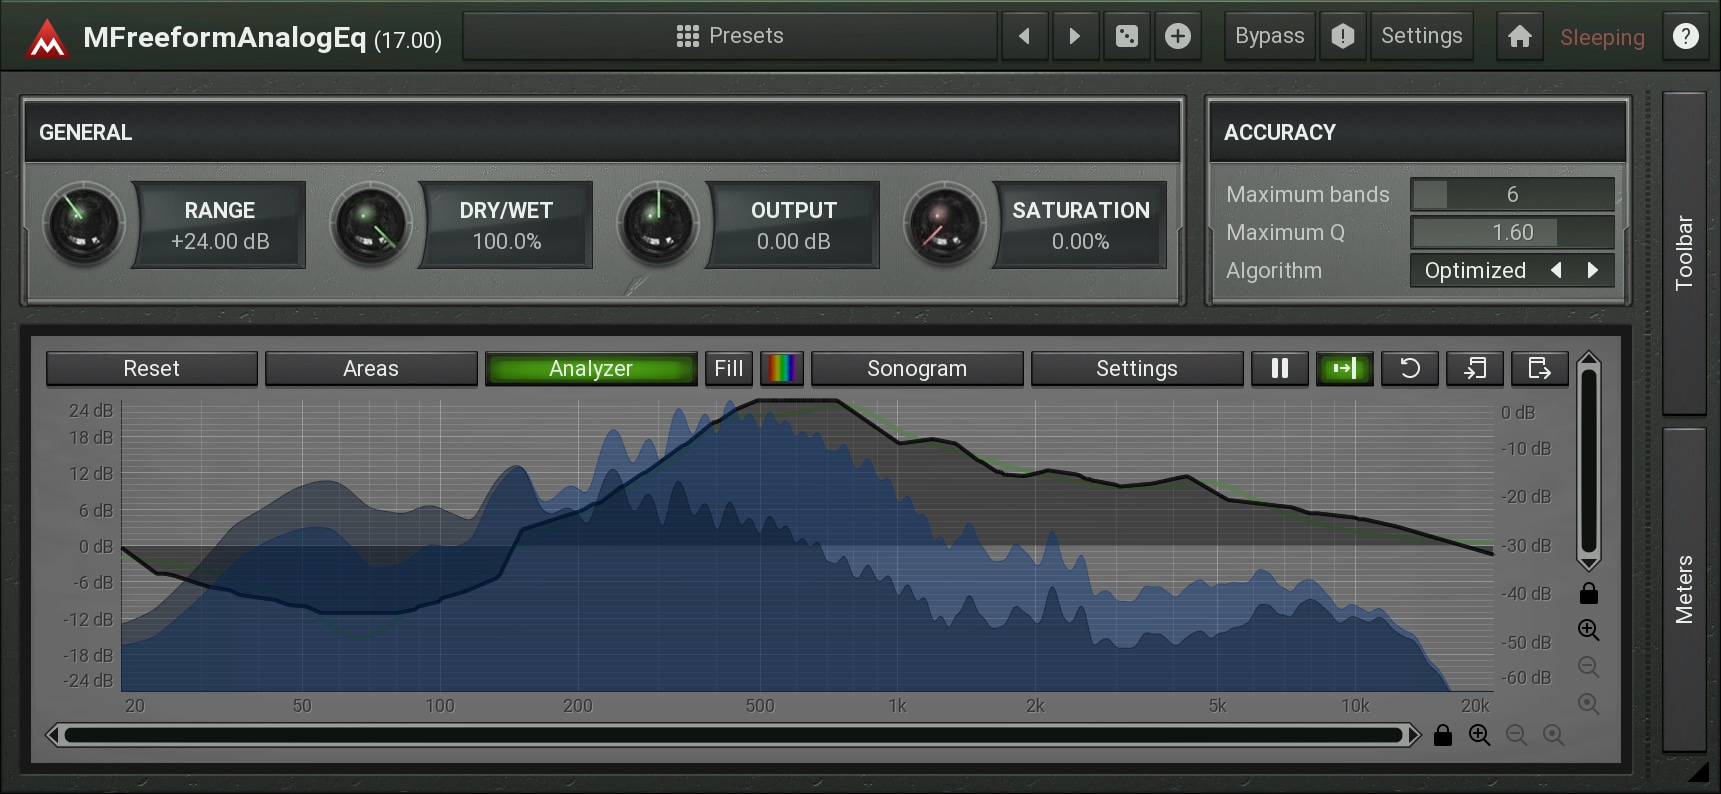1721x794 pixels.
Task: Open the help question mark icon
Action: coord(1685,37)
